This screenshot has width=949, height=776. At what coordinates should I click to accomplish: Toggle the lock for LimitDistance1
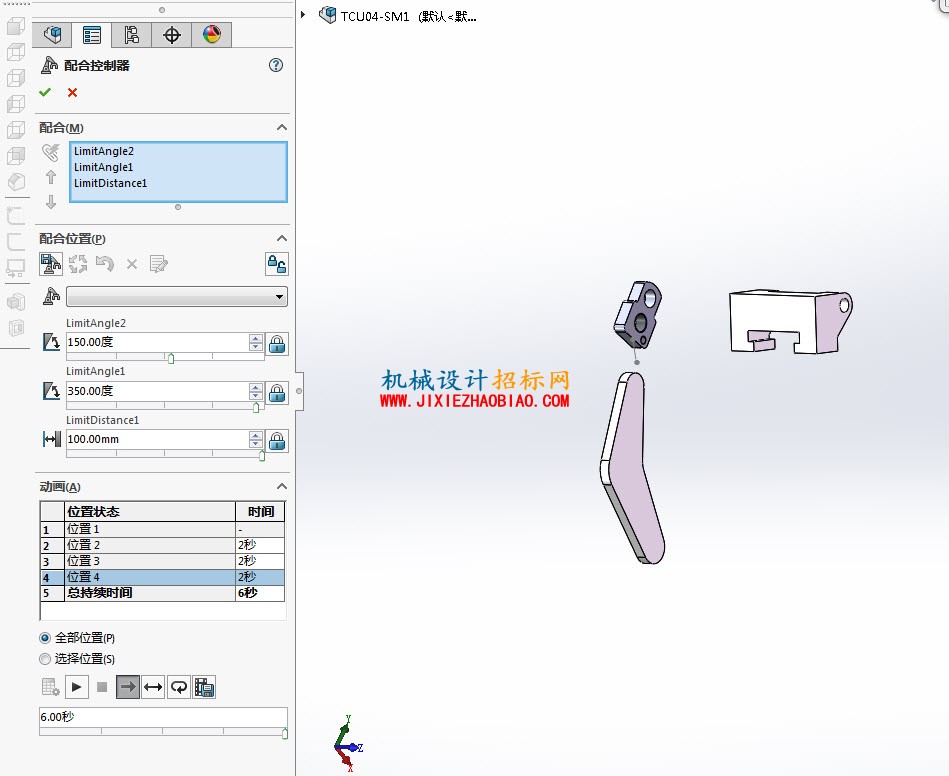click(277, 441)
